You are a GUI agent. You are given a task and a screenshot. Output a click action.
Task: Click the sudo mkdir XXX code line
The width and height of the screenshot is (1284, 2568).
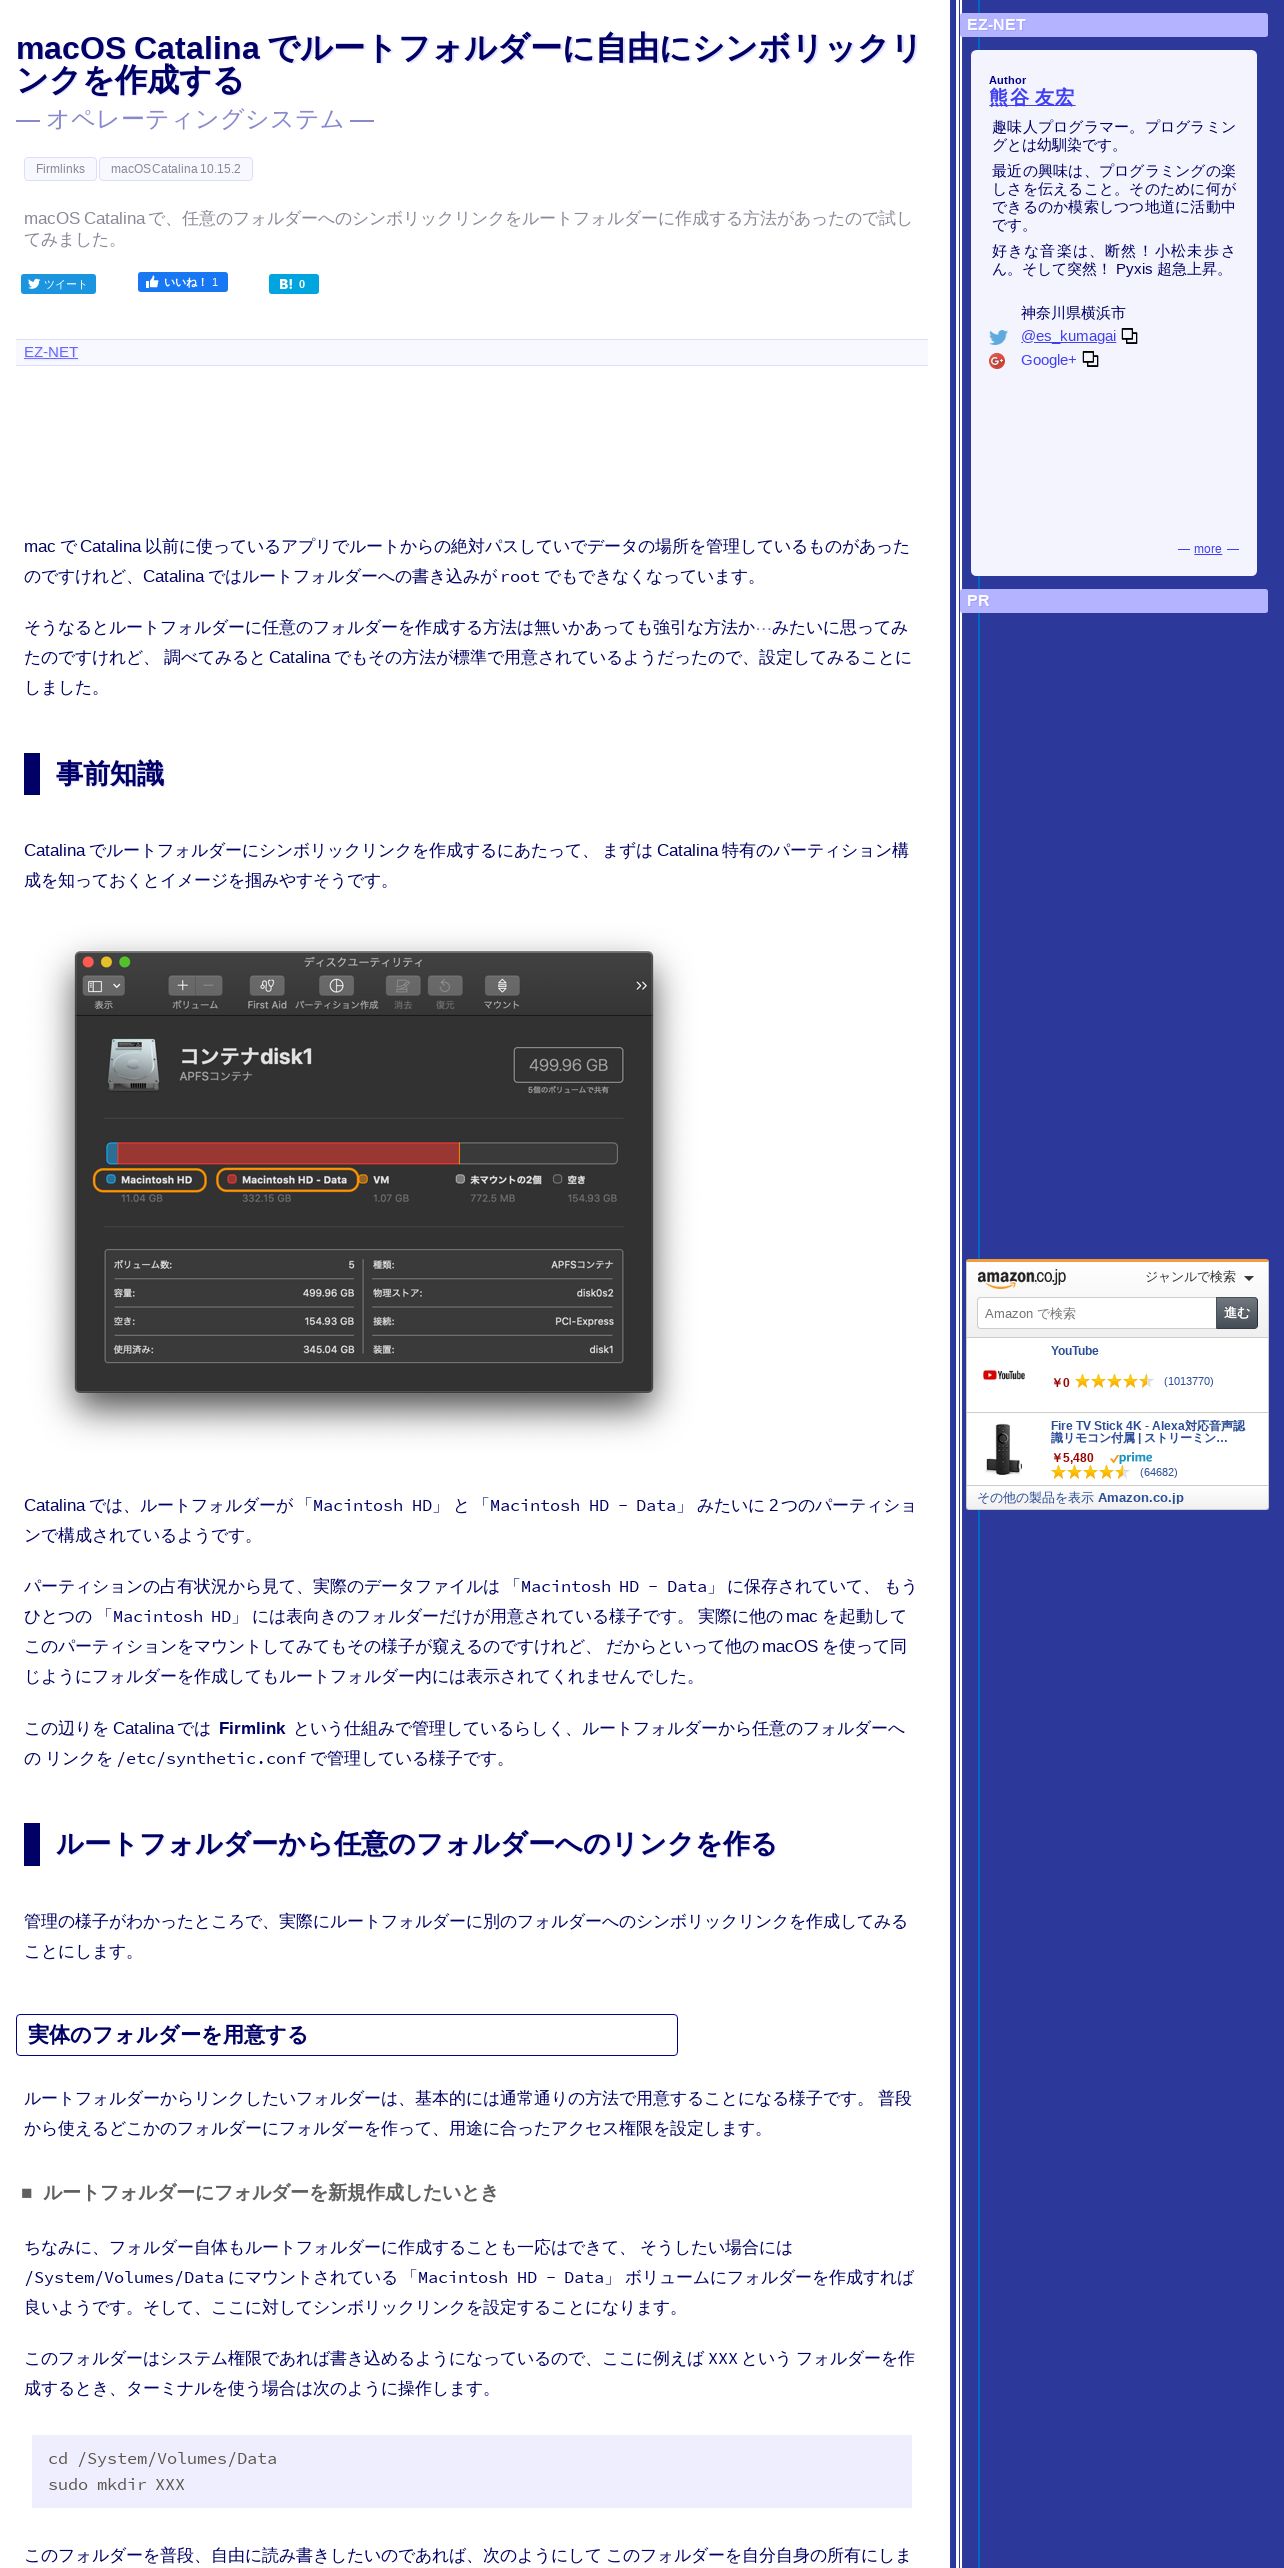pyautogui.click(x=116, y=2484)
